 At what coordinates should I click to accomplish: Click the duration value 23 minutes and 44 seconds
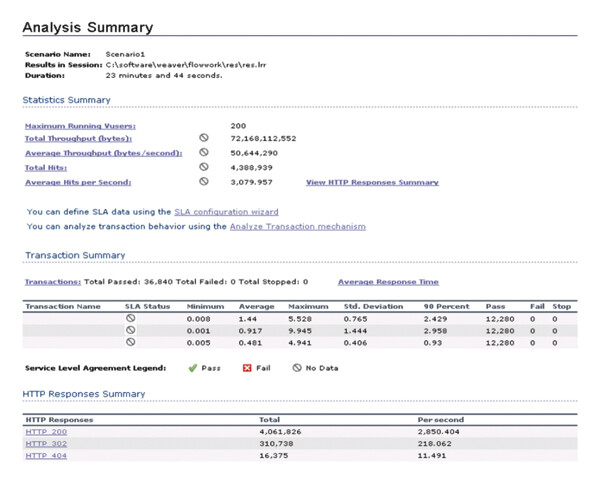click(x=164, y=75)
